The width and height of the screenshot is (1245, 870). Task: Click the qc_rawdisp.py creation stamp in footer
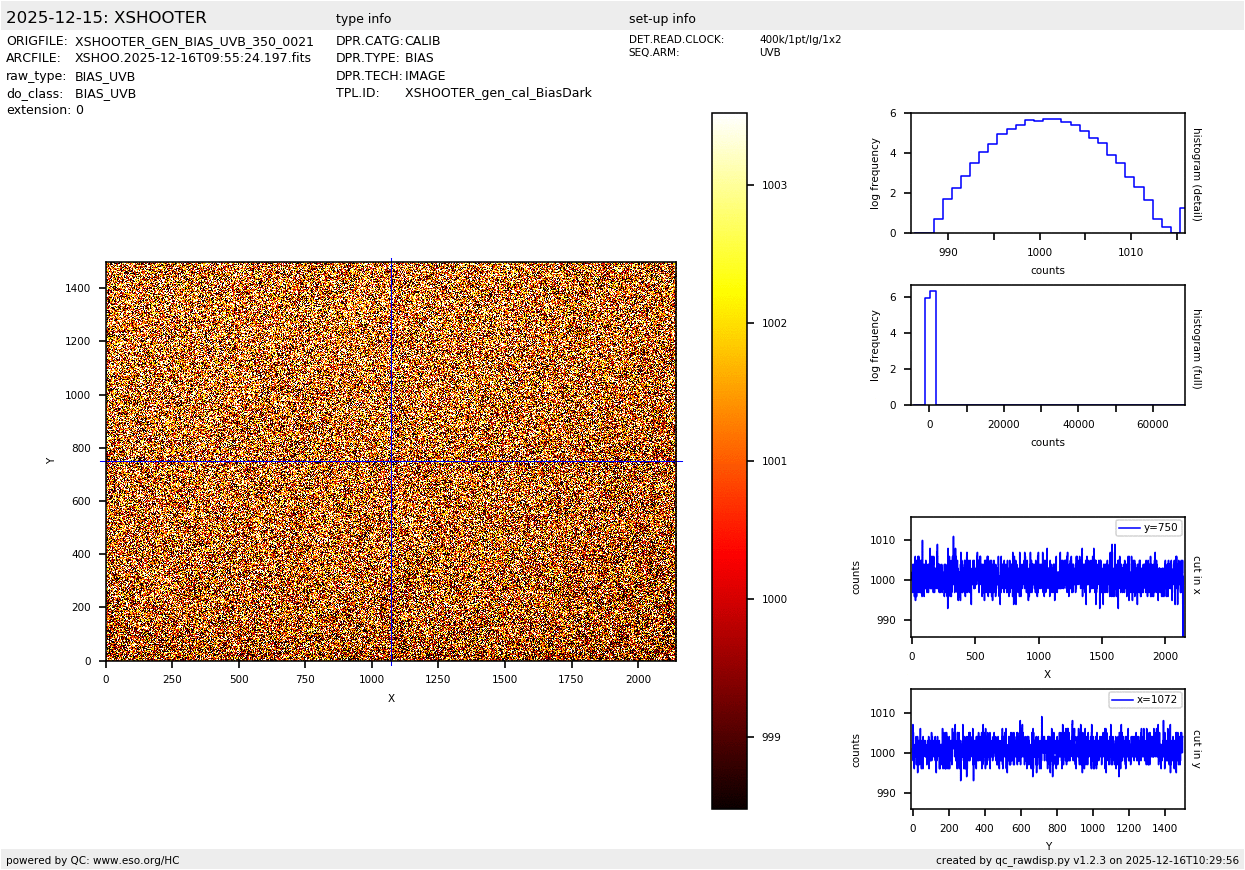coord(1087,860)
